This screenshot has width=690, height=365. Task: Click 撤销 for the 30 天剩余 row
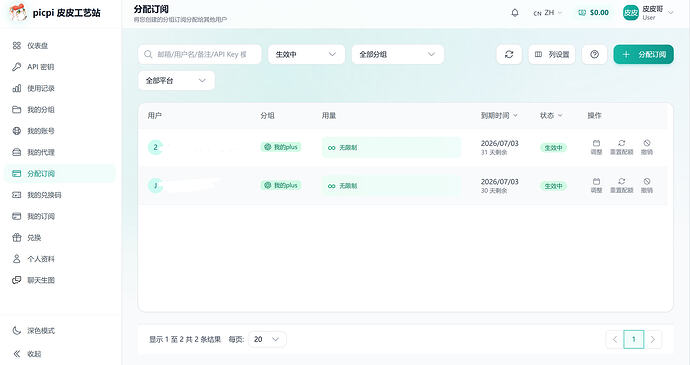[647, 186]
